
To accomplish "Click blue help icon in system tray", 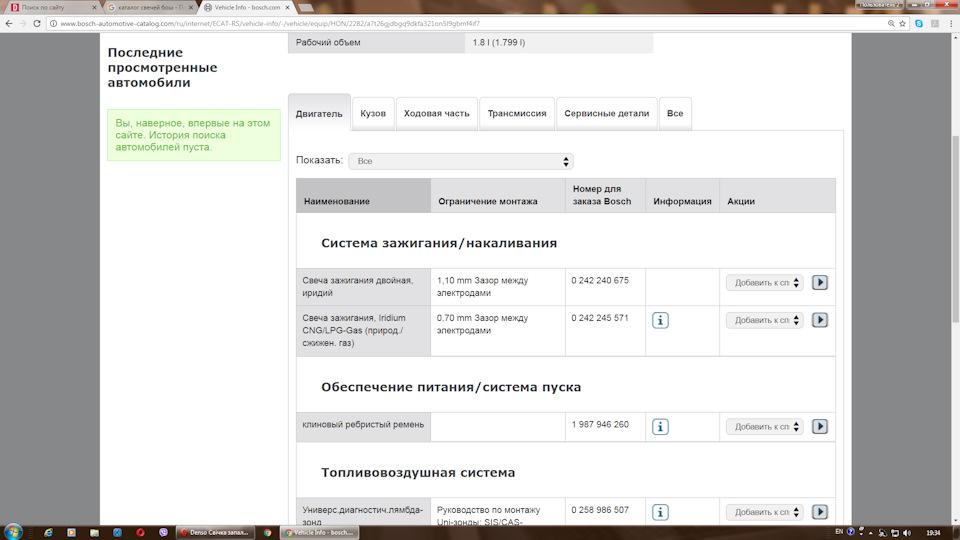I will coord(850,531).
